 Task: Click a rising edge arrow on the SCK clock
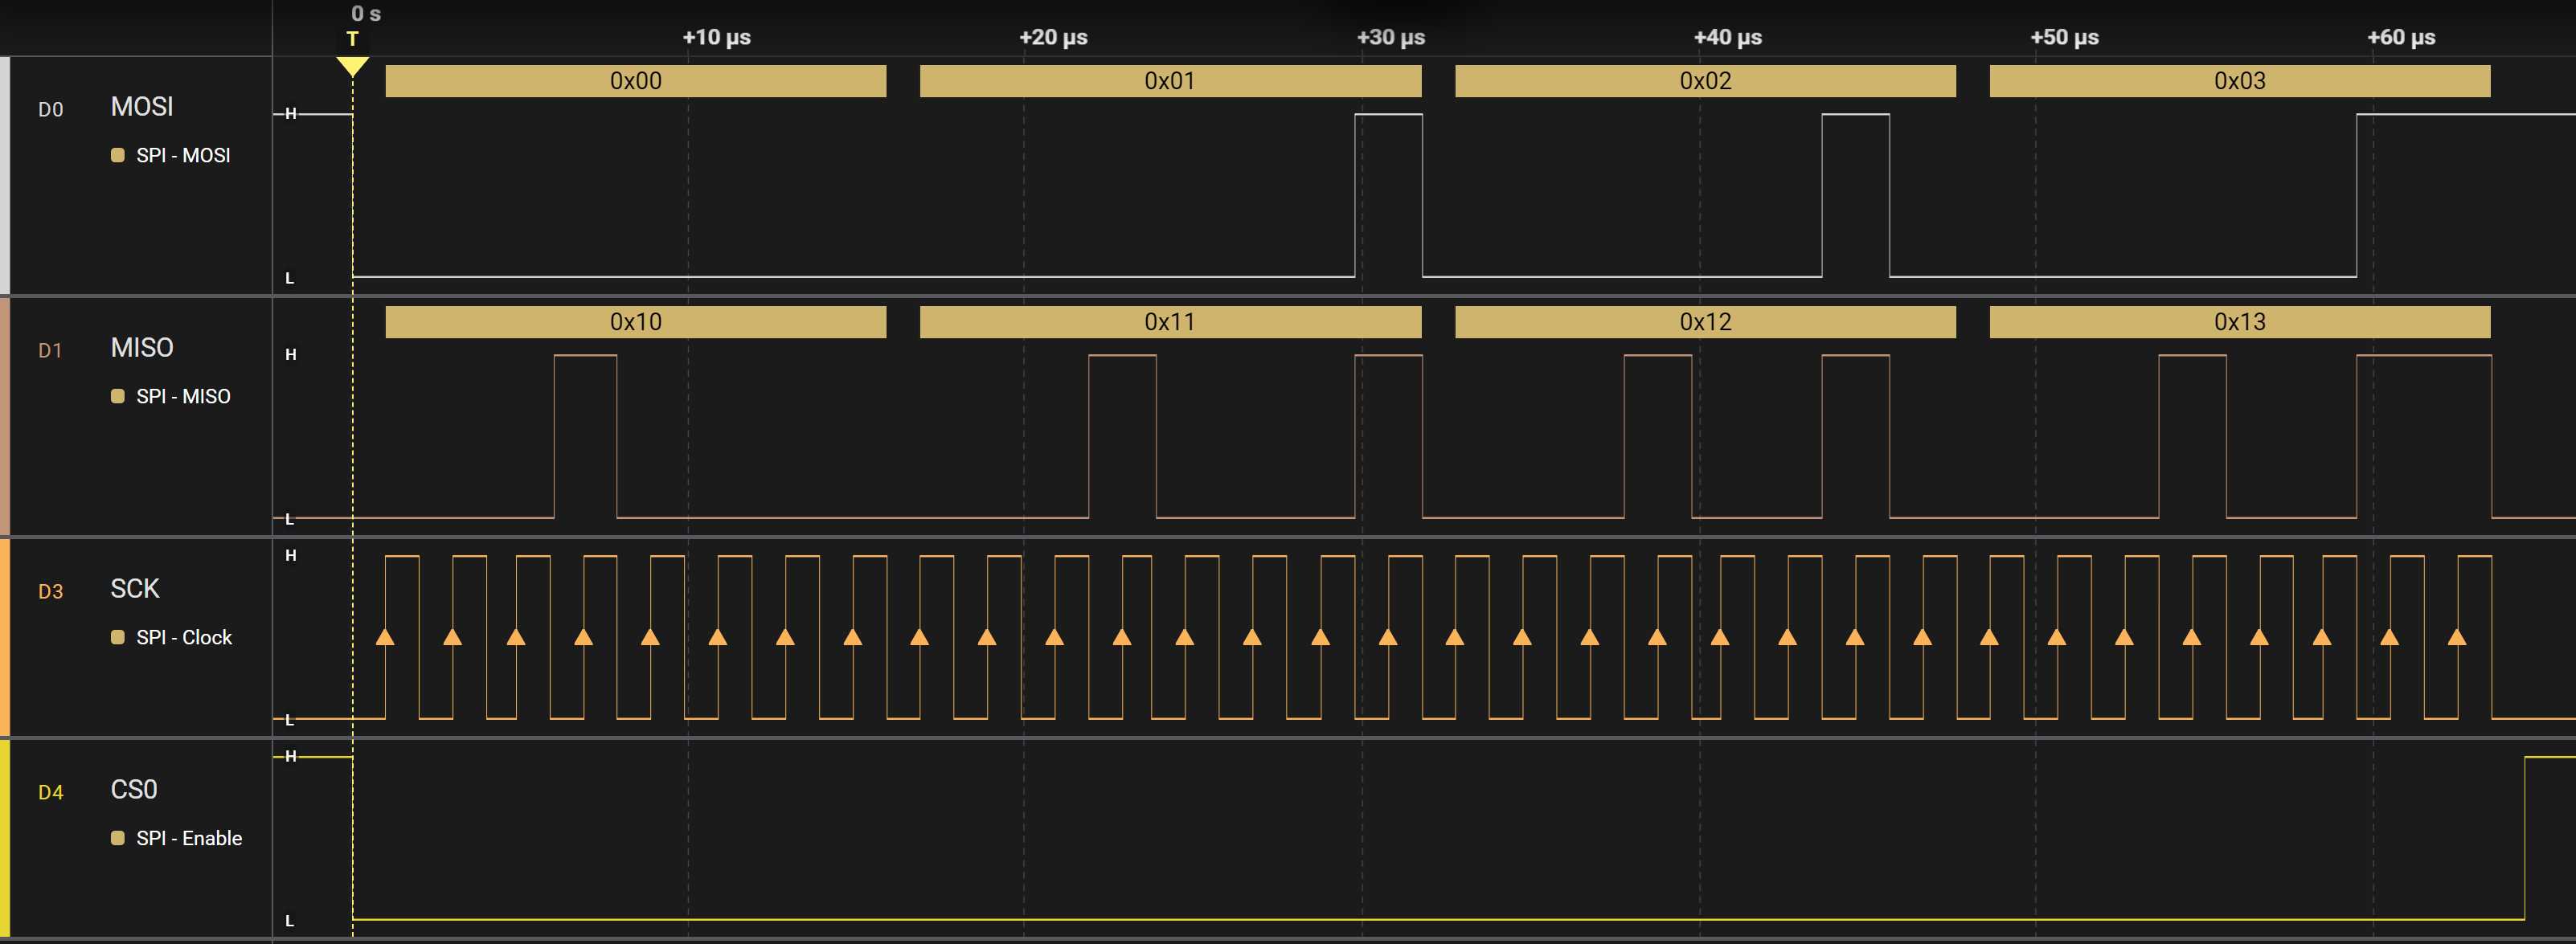click(x=385, y=636)
